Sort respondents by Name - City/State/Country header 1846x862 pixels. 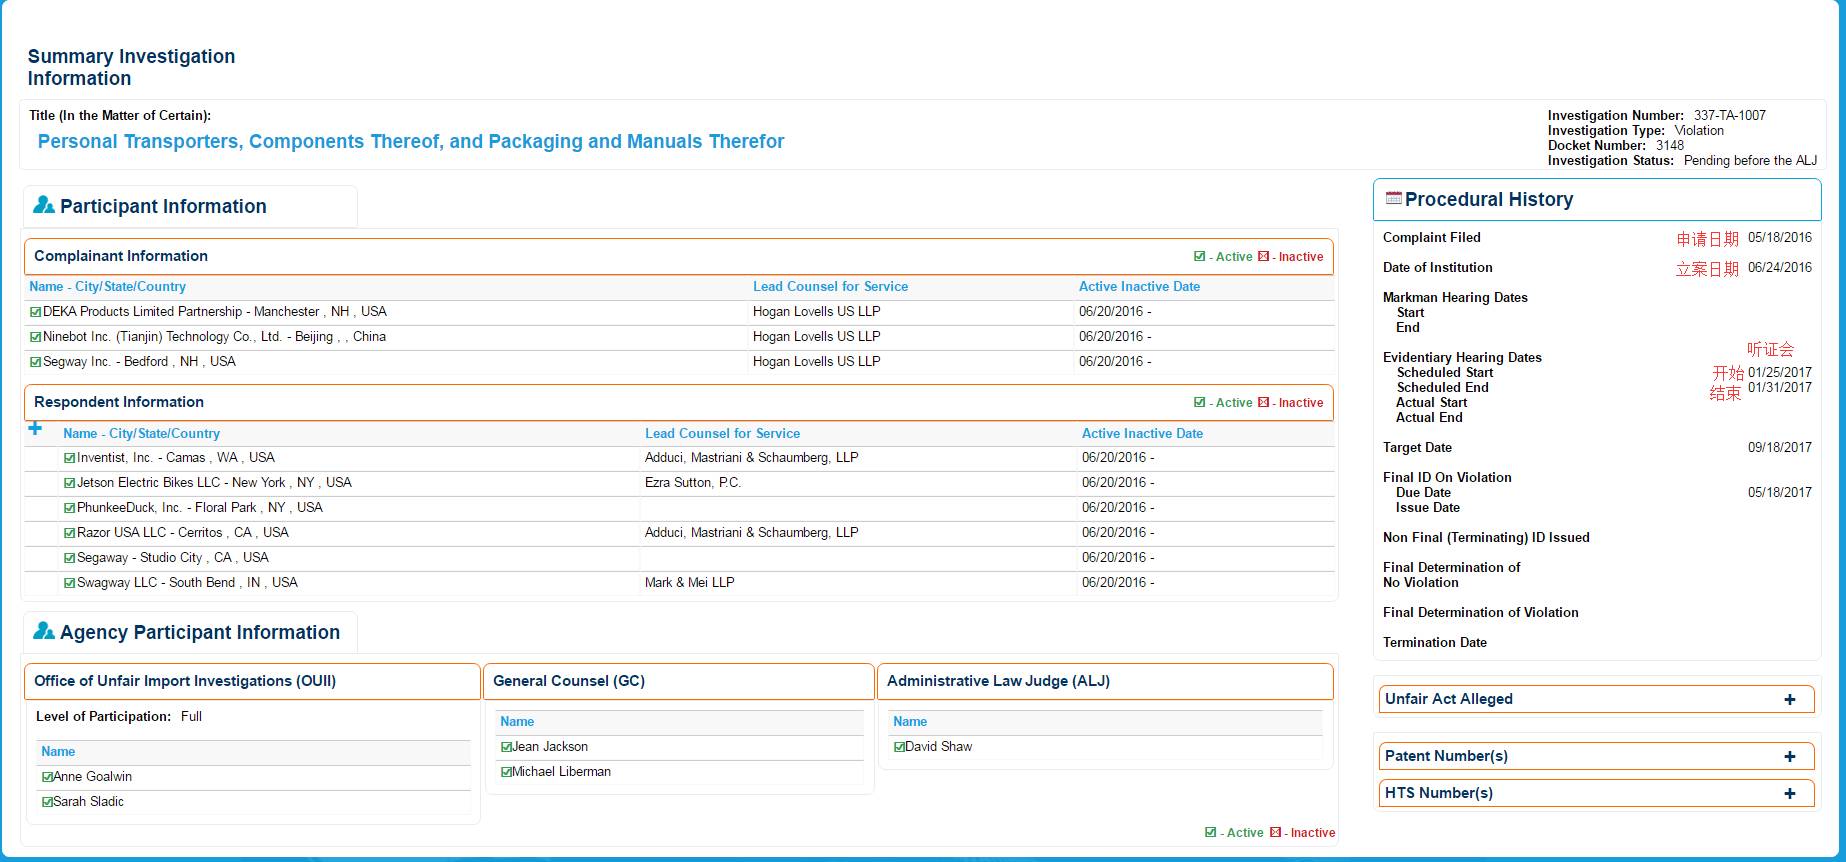pyautogui.click(x=141, y=434)
